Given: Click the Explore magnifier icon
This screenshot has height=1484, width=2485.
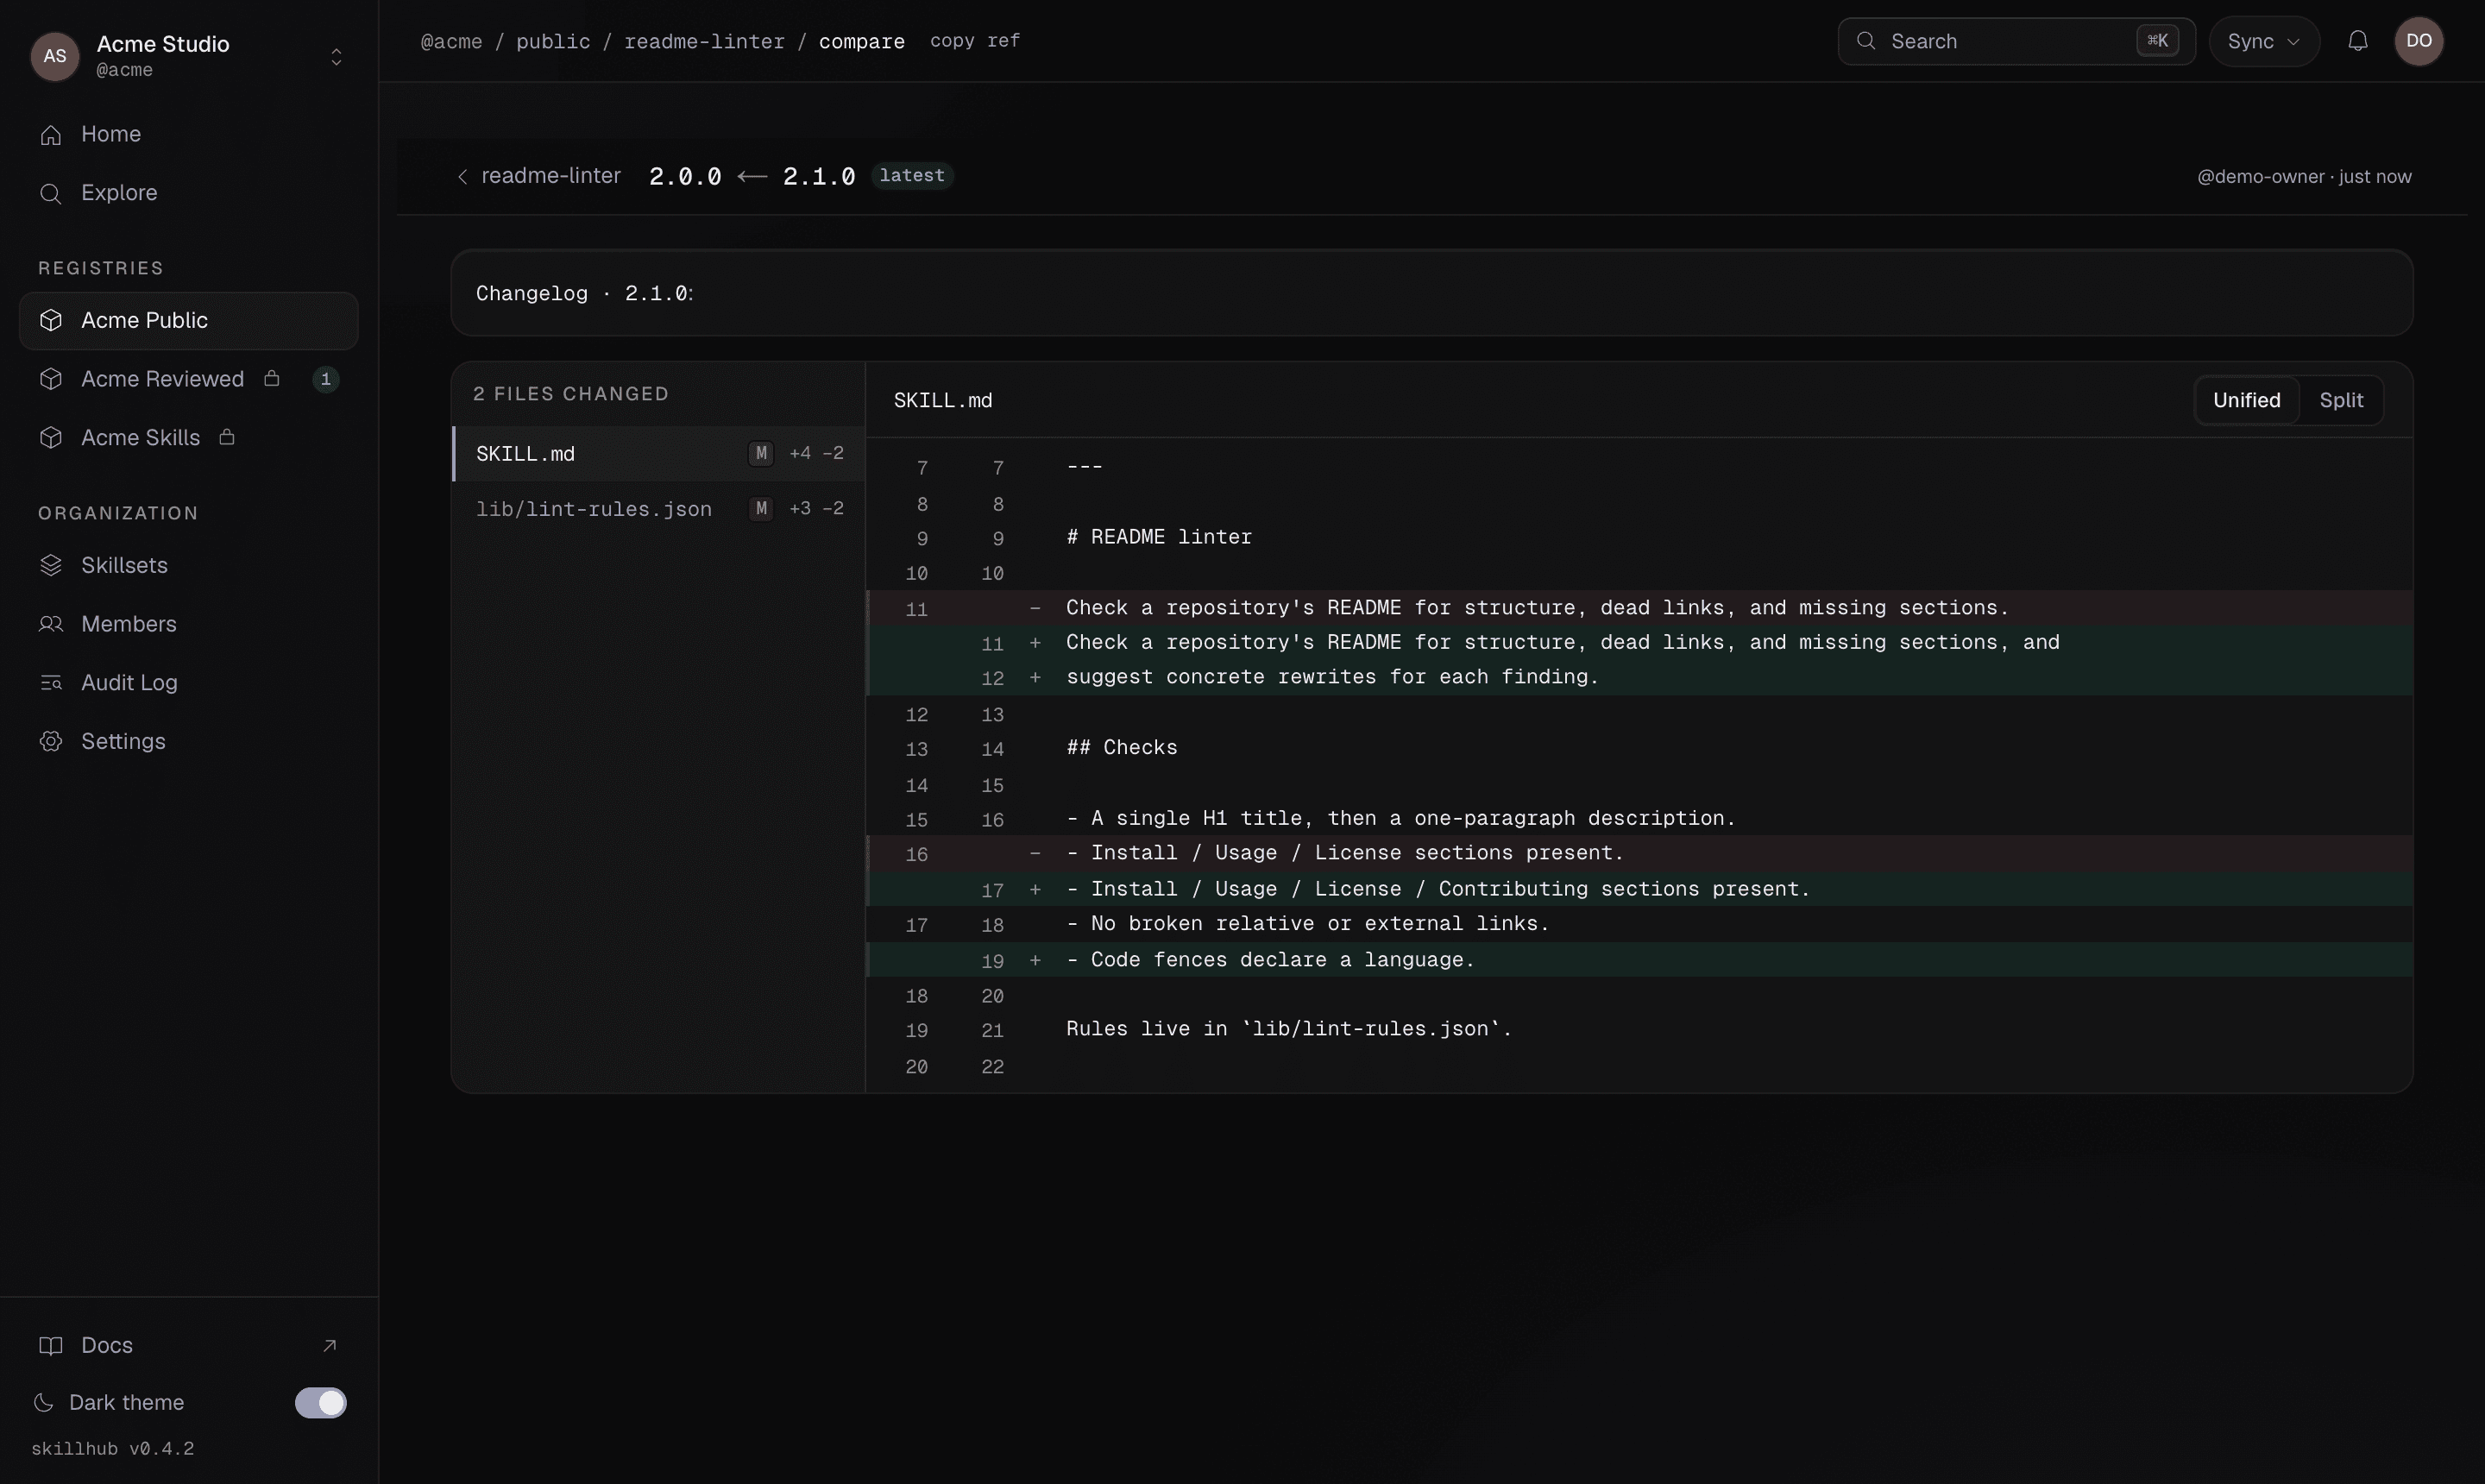Looking at the screenshot, I should [x=51, y=193].
